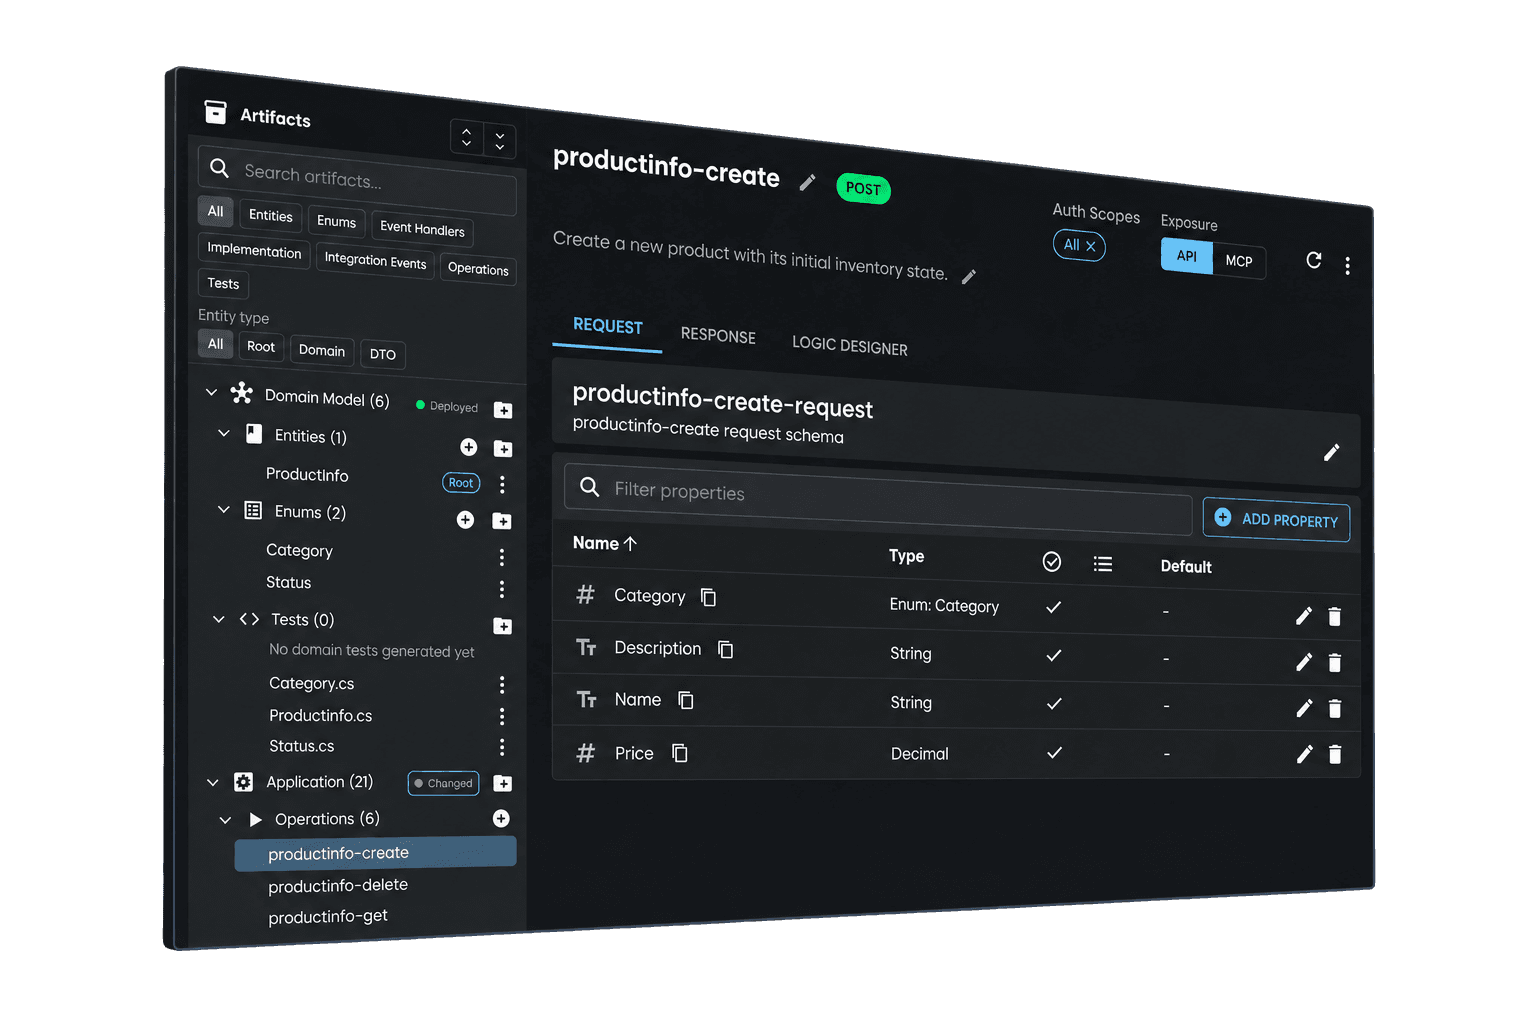Select the DTO entity type filter
The width and height of the screenshot is (1536, 1024).
click(x=382, y=354)
